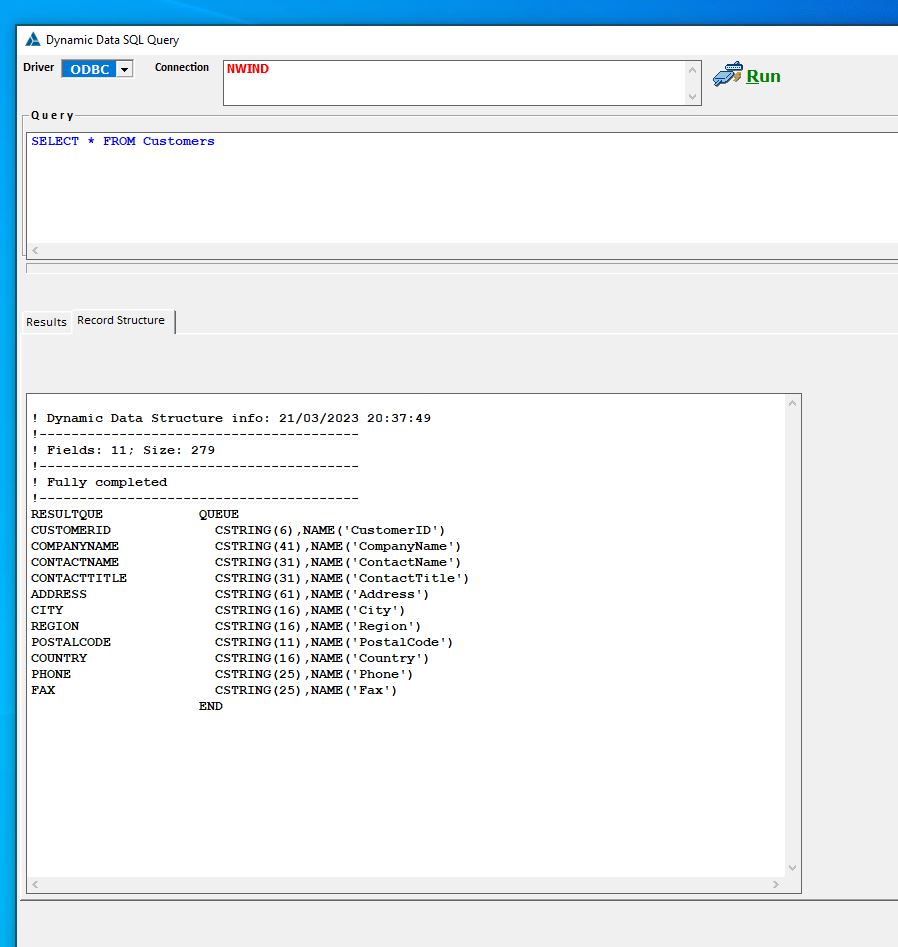Click left scroll arrow under the Query editor

point(35,250)
